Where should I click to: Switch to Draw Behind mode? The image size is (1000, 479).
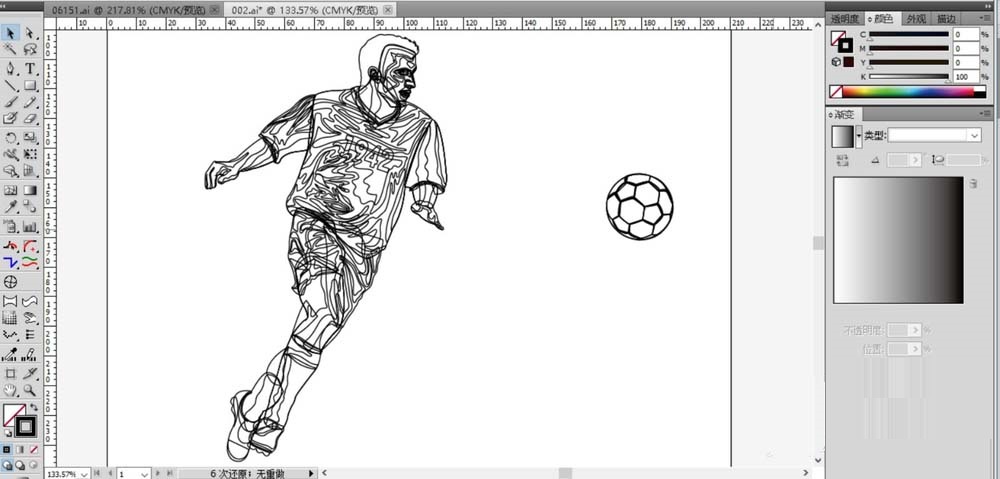coord(21,465)
